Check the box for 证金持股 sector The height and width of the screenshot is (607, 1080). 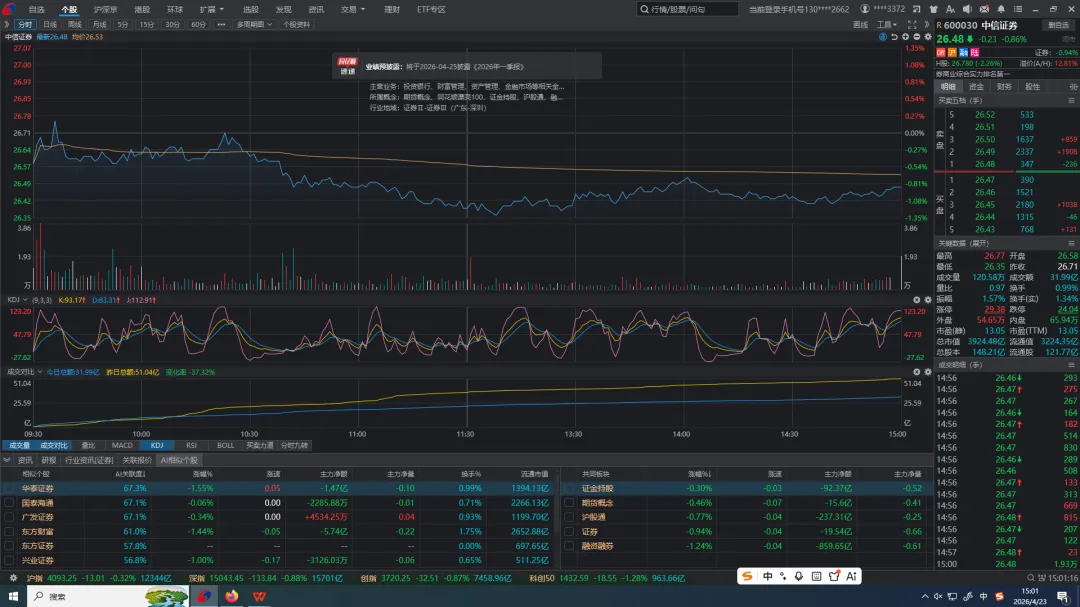569,488
